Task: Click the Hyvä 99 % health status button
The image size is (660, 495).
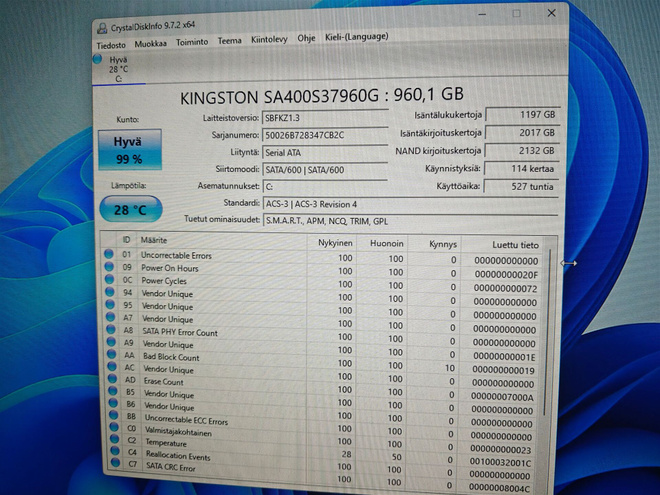Action: point(130,149)
